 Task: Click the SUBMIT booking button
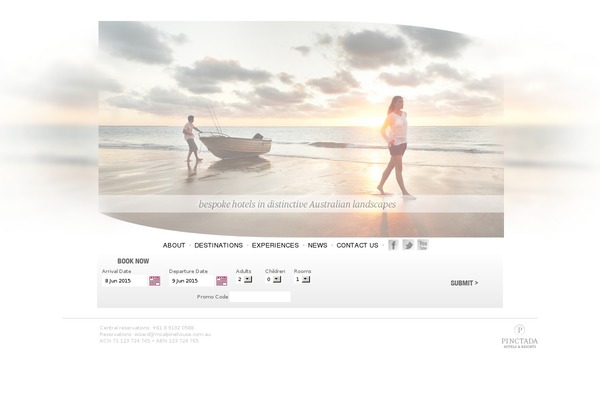click(464, 283)
